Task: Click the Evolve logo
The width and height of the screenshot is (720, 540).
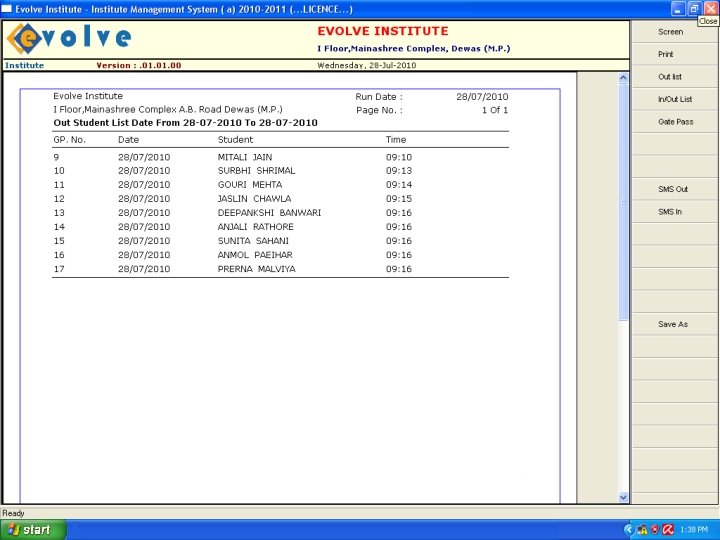Action: pyautogui.click(x=69, y=39)
